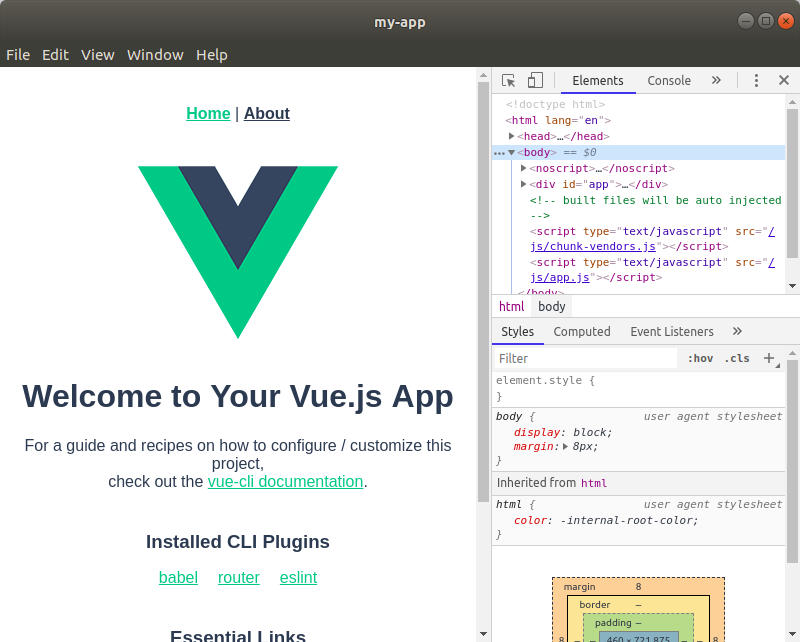This screenshot has height=642, width=800.
Task: Switch to the Console tab
Action: 669,81
